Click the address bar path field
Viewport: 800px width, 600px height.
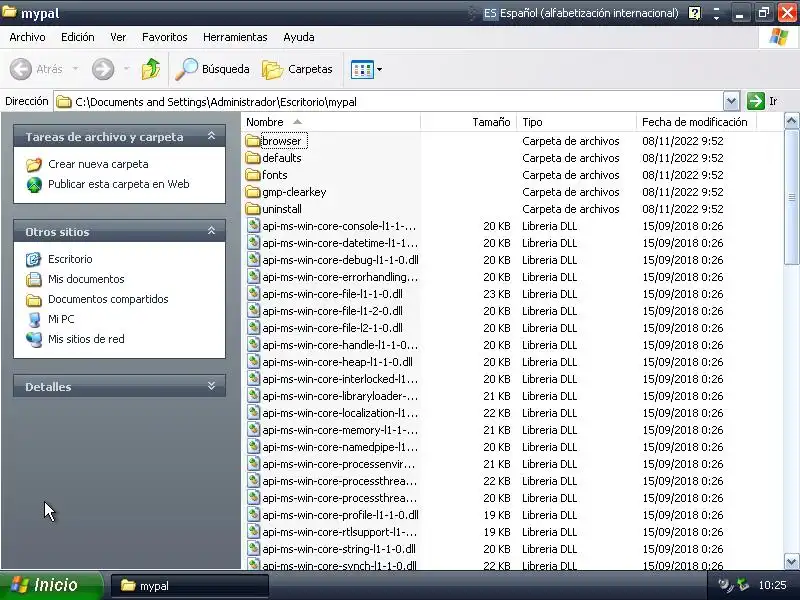tap(388, 102)
